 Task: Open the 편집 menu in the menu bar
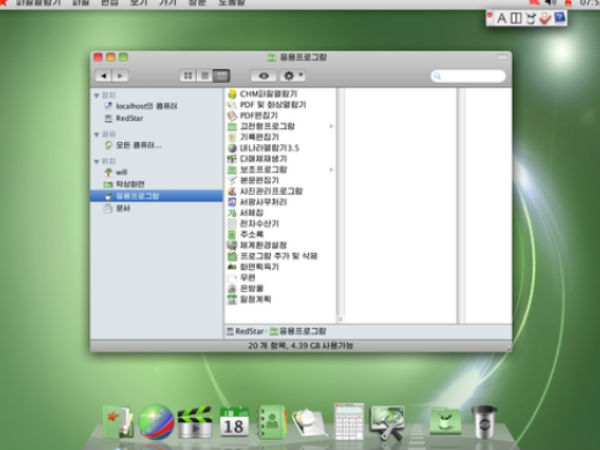110,3
